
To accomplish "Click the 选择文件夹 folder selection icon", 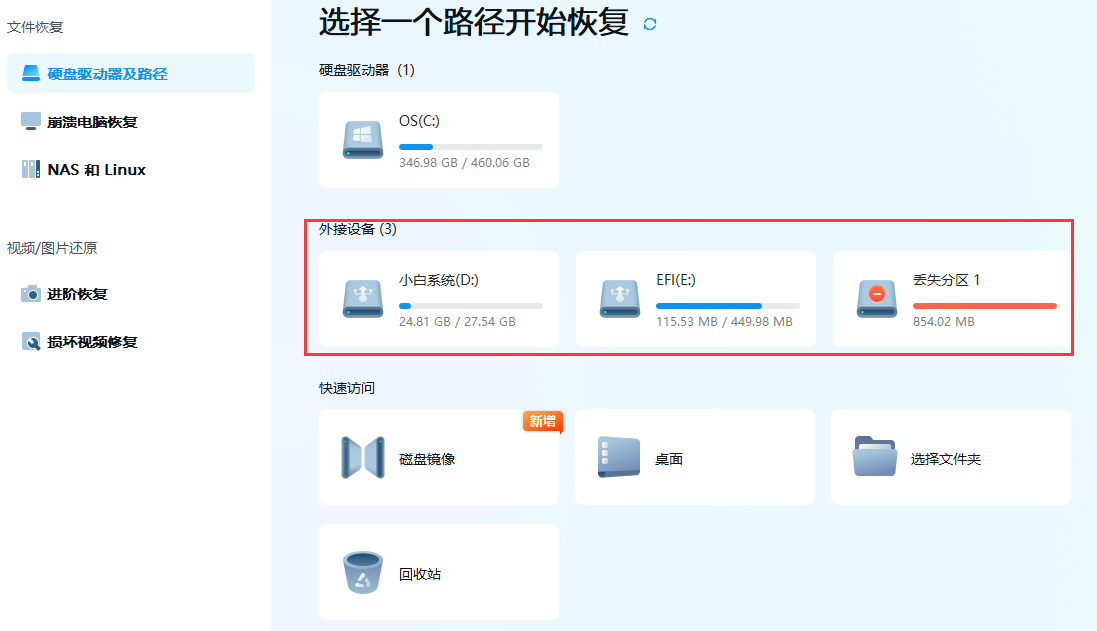I will pyautogui.click(x=876, y=456).
